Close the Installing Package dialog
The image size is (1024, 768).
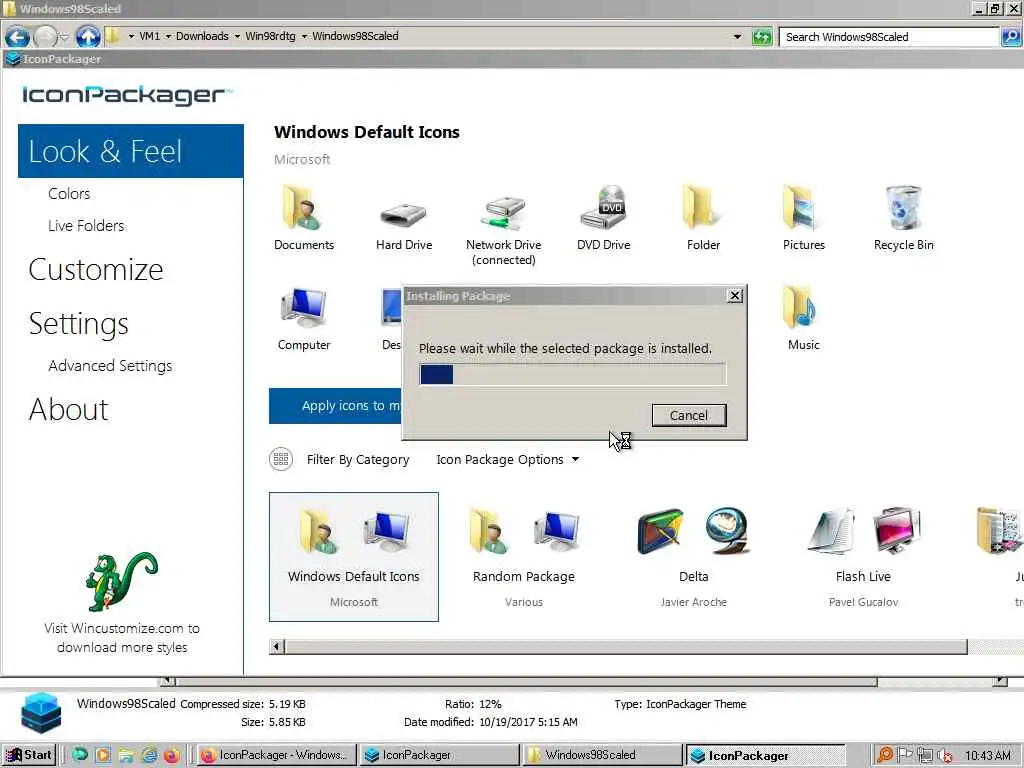click(735, 296)
